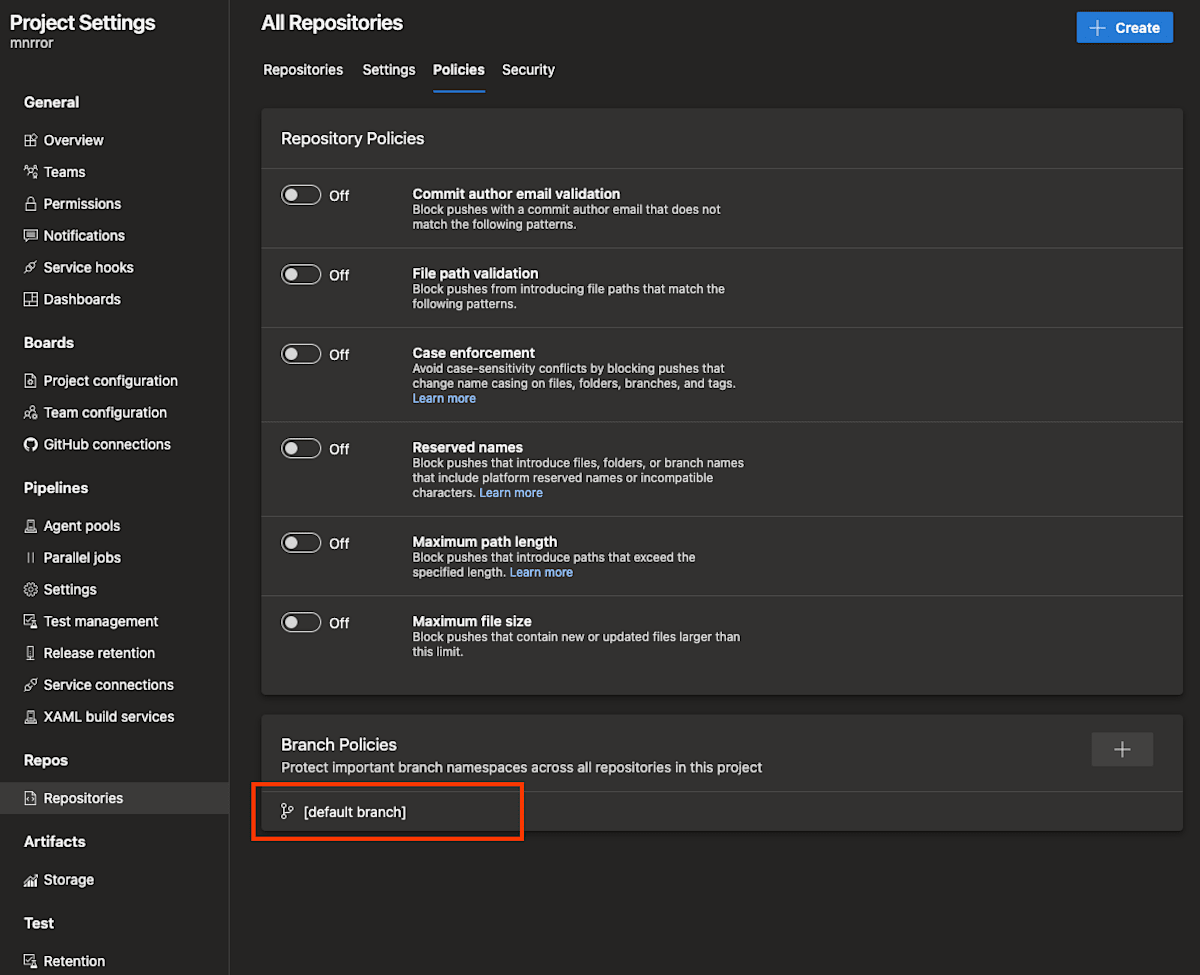Image resolution: width=1200 pixels, height=975 pixels.
Task: Click the Permissions lock icon
Action: coord(31,204)
